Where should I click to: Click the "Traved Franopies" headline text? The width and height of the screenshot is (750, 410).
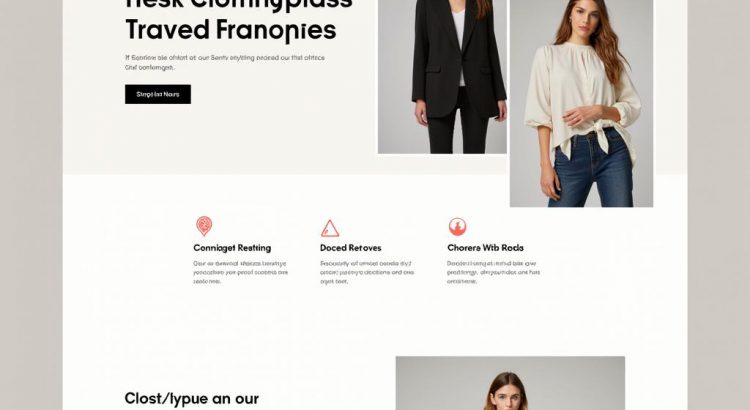(231, 30)
